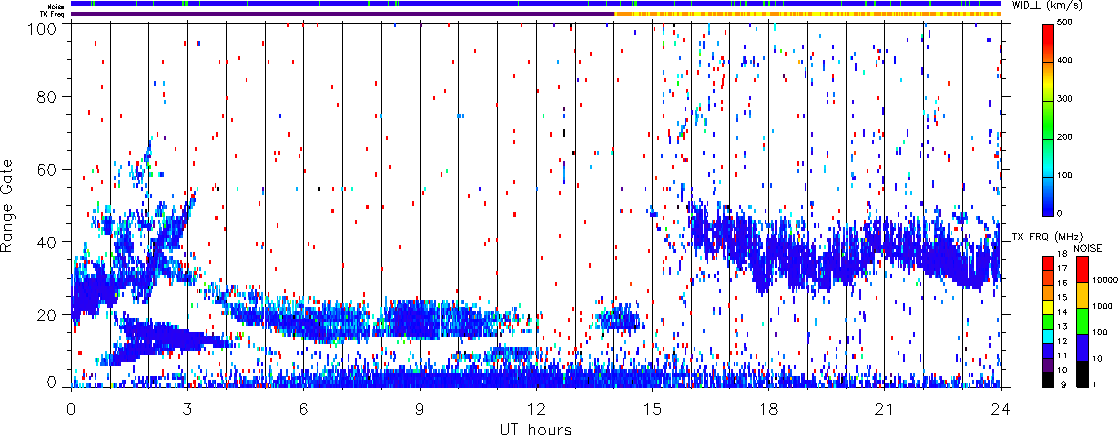Viewport: 1118px width, 435px height.
Task: Click the red top segment of WID colorbar
Action: pos(1047,43)
